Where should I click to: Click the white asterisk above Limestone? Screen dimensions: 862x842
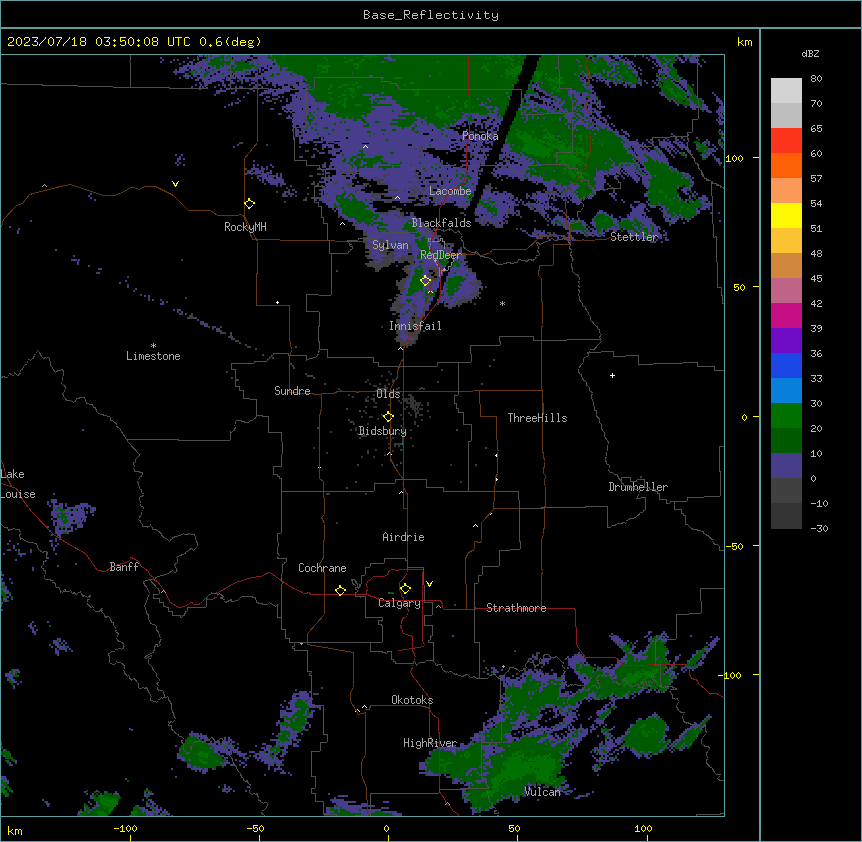153,346
